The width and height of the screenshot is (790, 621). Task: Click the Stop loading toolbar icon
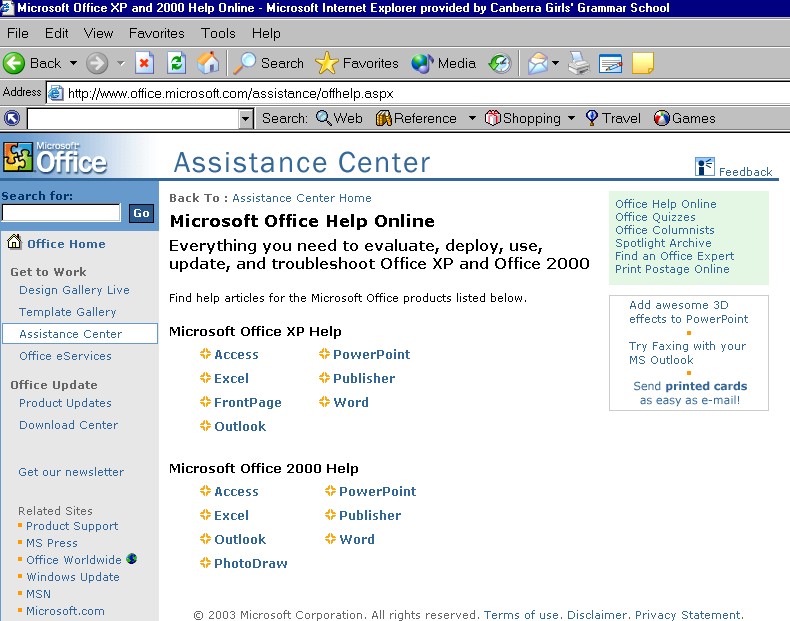pyautogui.click(x=144, y=63)
